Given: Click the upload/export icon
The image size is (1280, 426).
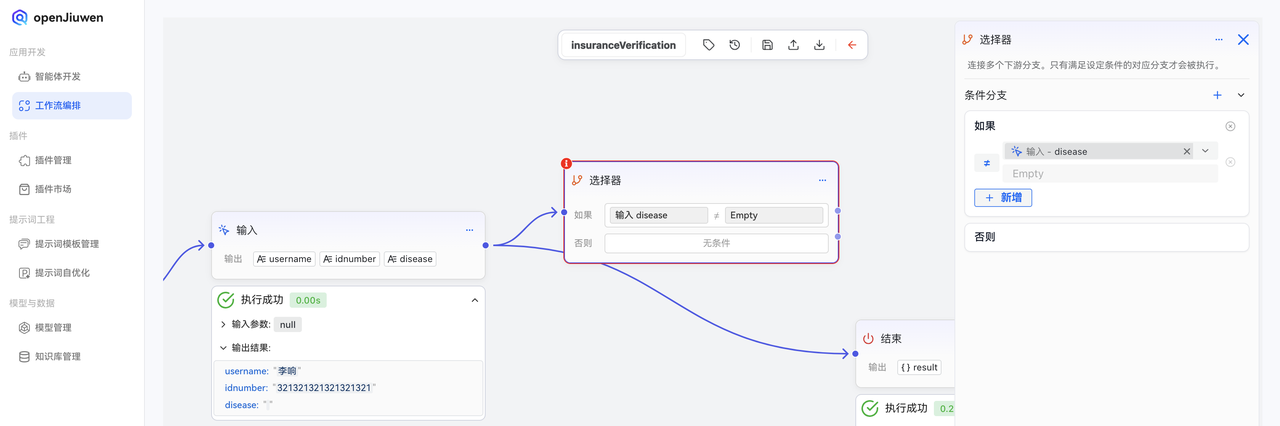Looking at the screenshot, I should (793, 45).
